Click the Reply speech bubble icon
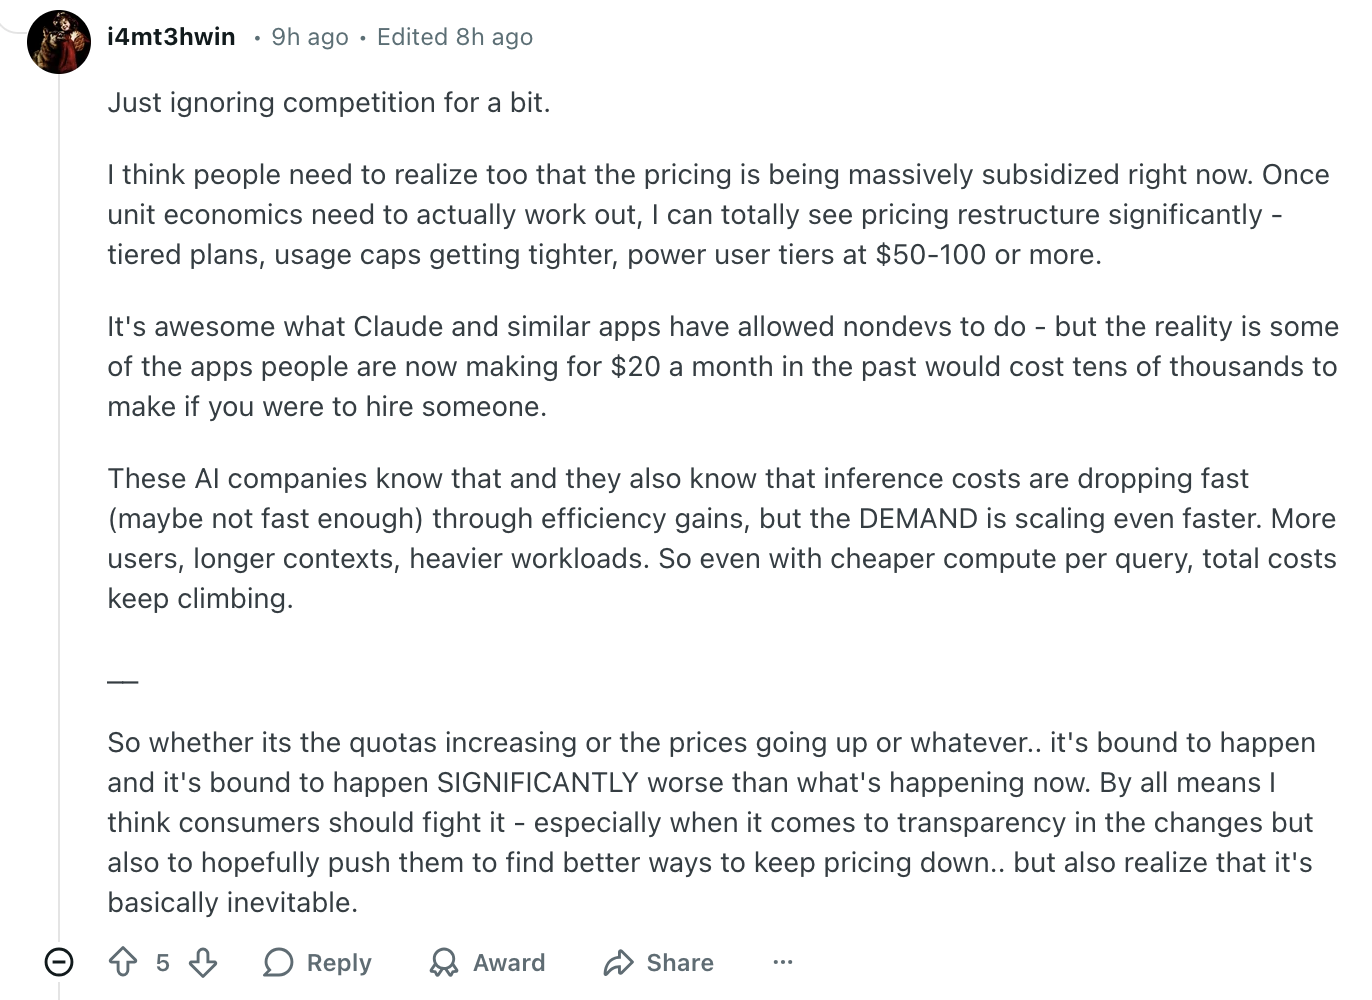 (278, 962)
